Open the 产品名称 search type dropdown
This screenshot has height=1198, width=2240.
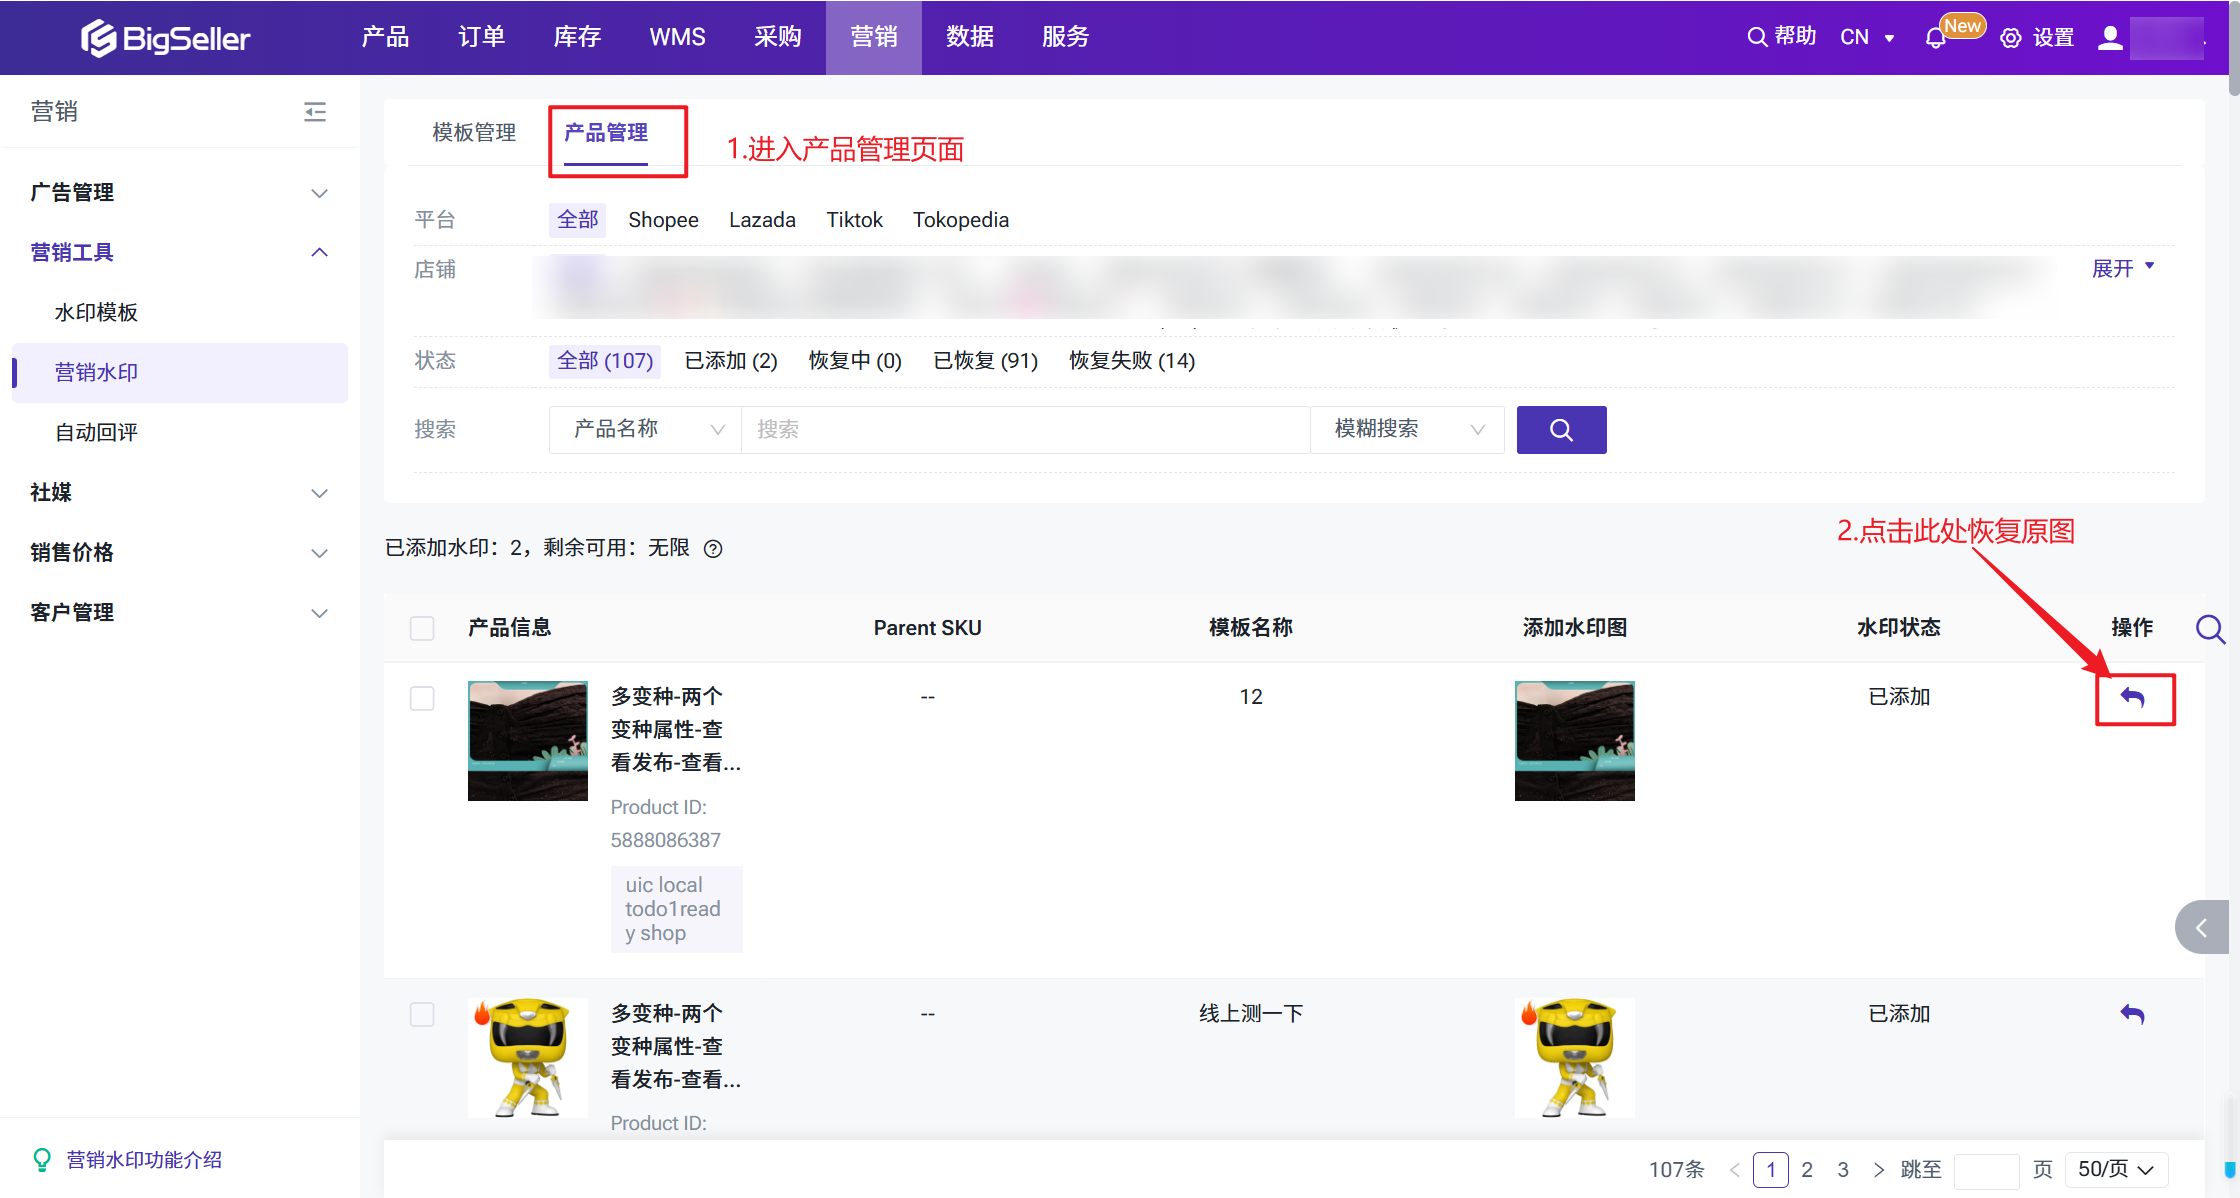(645, 430)
